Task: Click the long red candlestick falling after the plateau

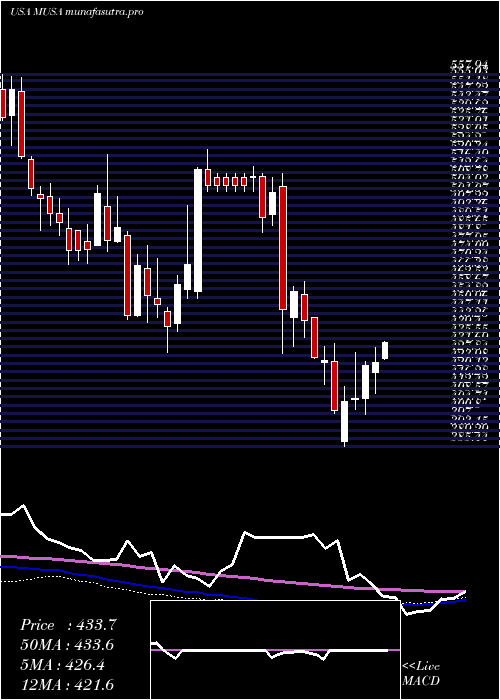Action: point(283,248)
